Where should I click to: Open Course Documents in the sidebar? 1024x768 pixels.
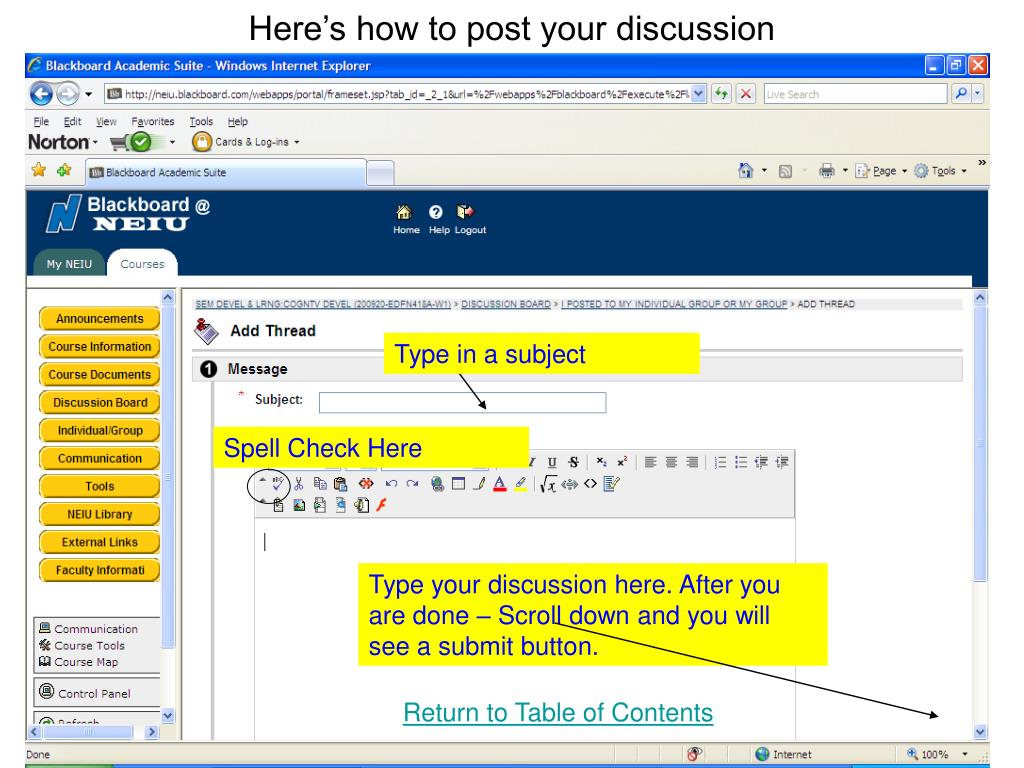[x=99, y=375]
